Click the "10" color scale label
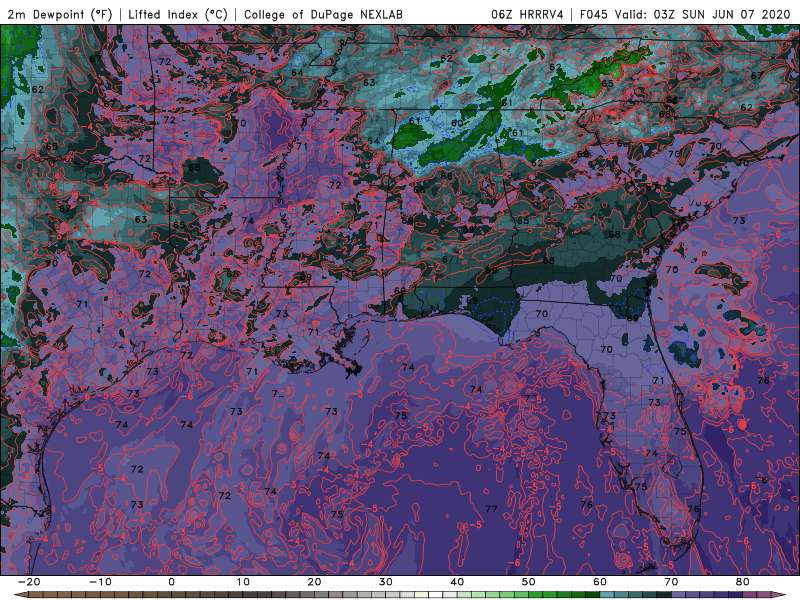 243,582
